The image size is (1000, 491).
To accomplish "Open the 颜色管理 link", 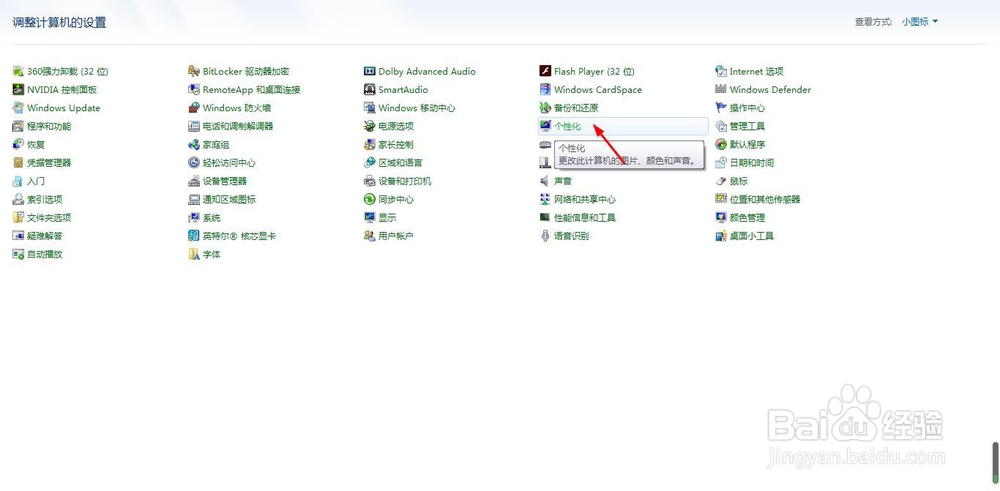I will coord(747,217).
